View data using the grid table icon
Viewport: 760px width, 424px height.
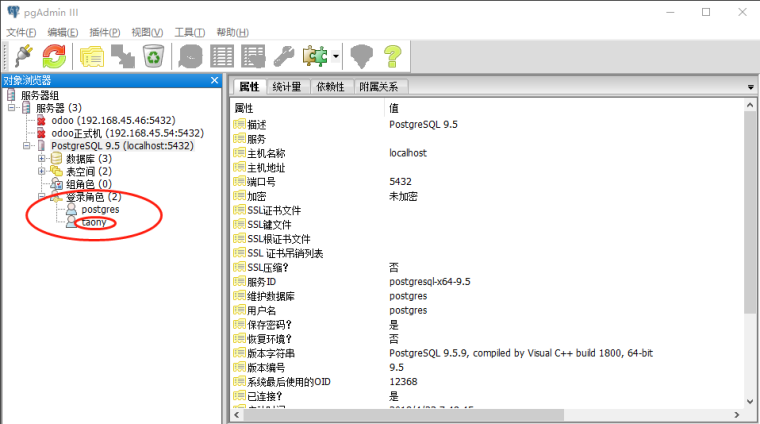(222, 56)
